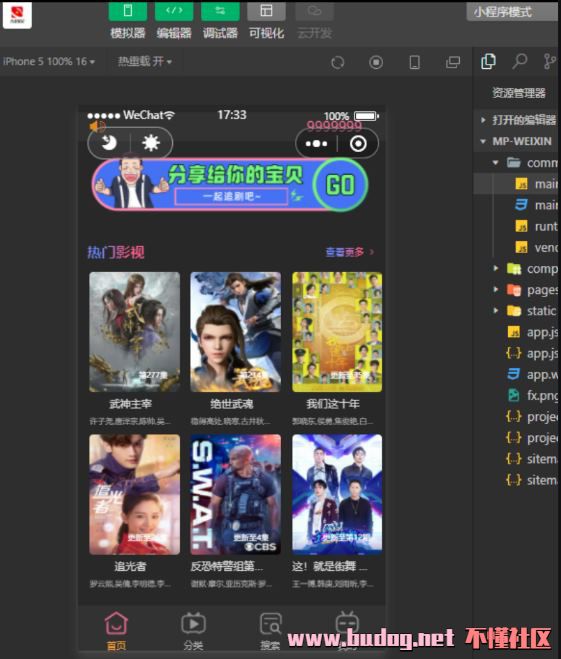Switch to the 分类 category tab
This screenshot has height=659, width=561.
(193, 630)
